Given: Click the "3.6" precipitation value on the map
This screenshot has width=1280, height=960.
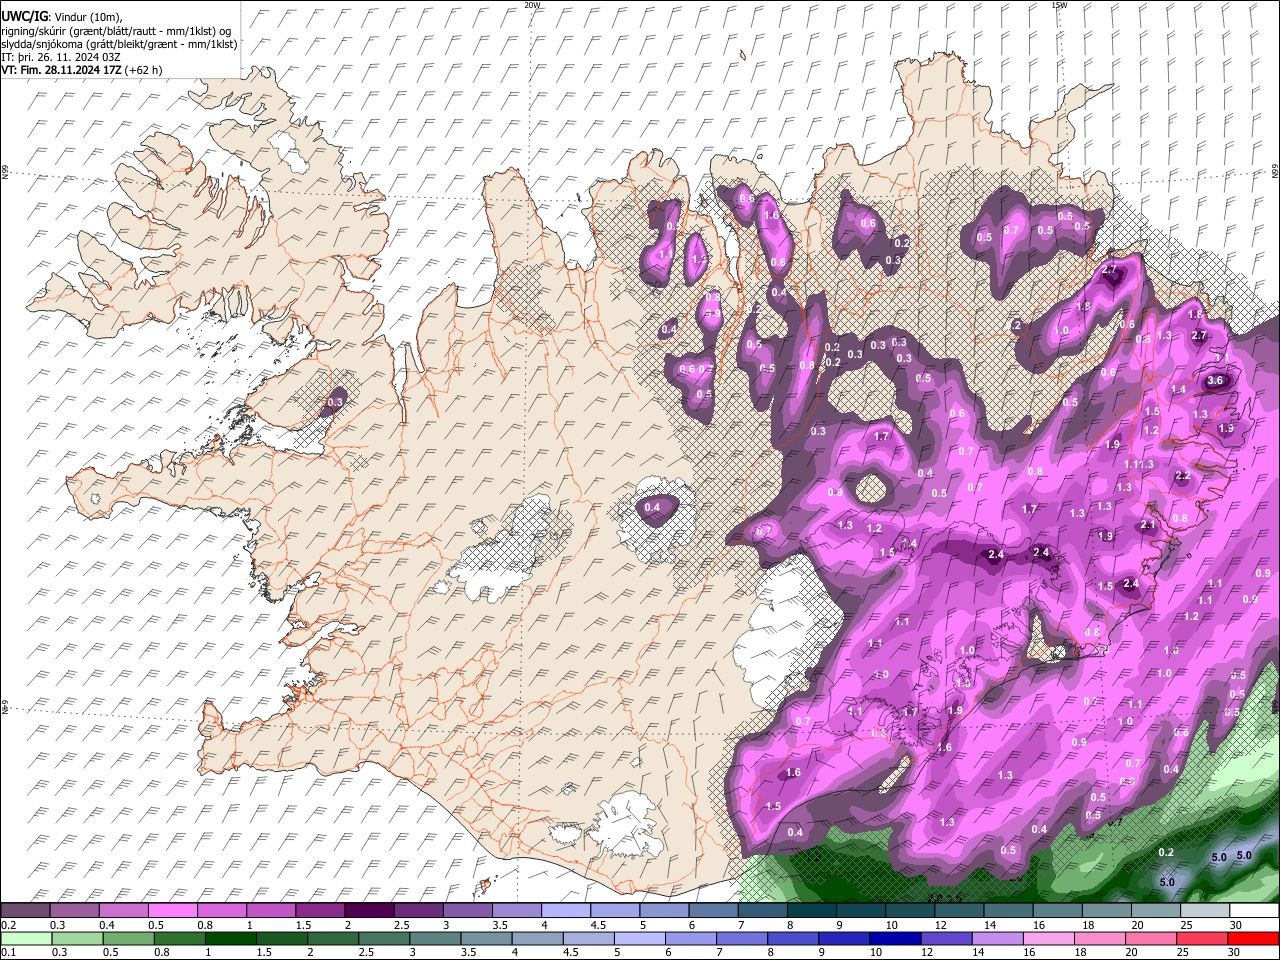Looking at the screenshot, I should pos(1215,381).
